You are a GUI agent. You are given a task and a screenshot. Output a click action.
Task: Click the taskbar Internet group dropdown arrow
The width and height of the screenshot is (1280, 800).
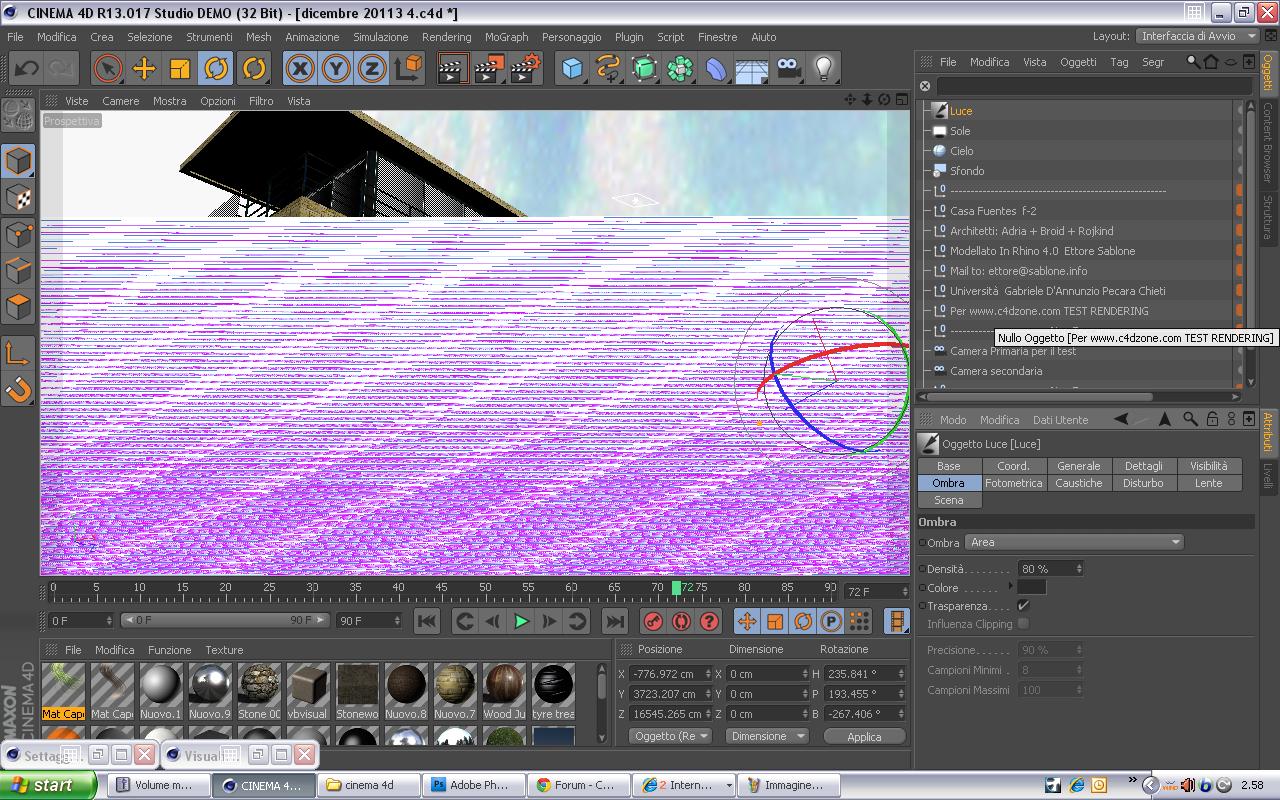click(728, 785)
